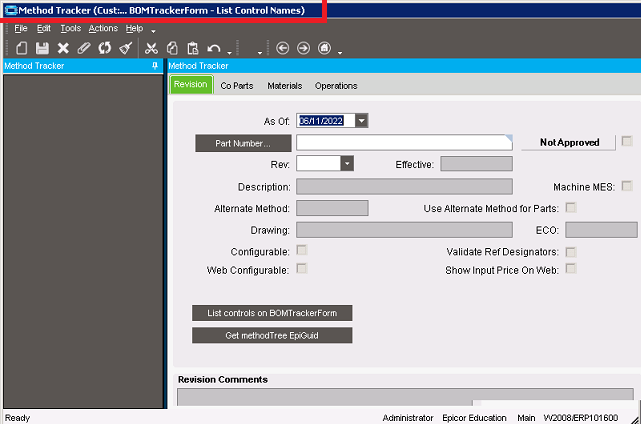
Task: Switch to the Co Parts tab
Action: 237,85
